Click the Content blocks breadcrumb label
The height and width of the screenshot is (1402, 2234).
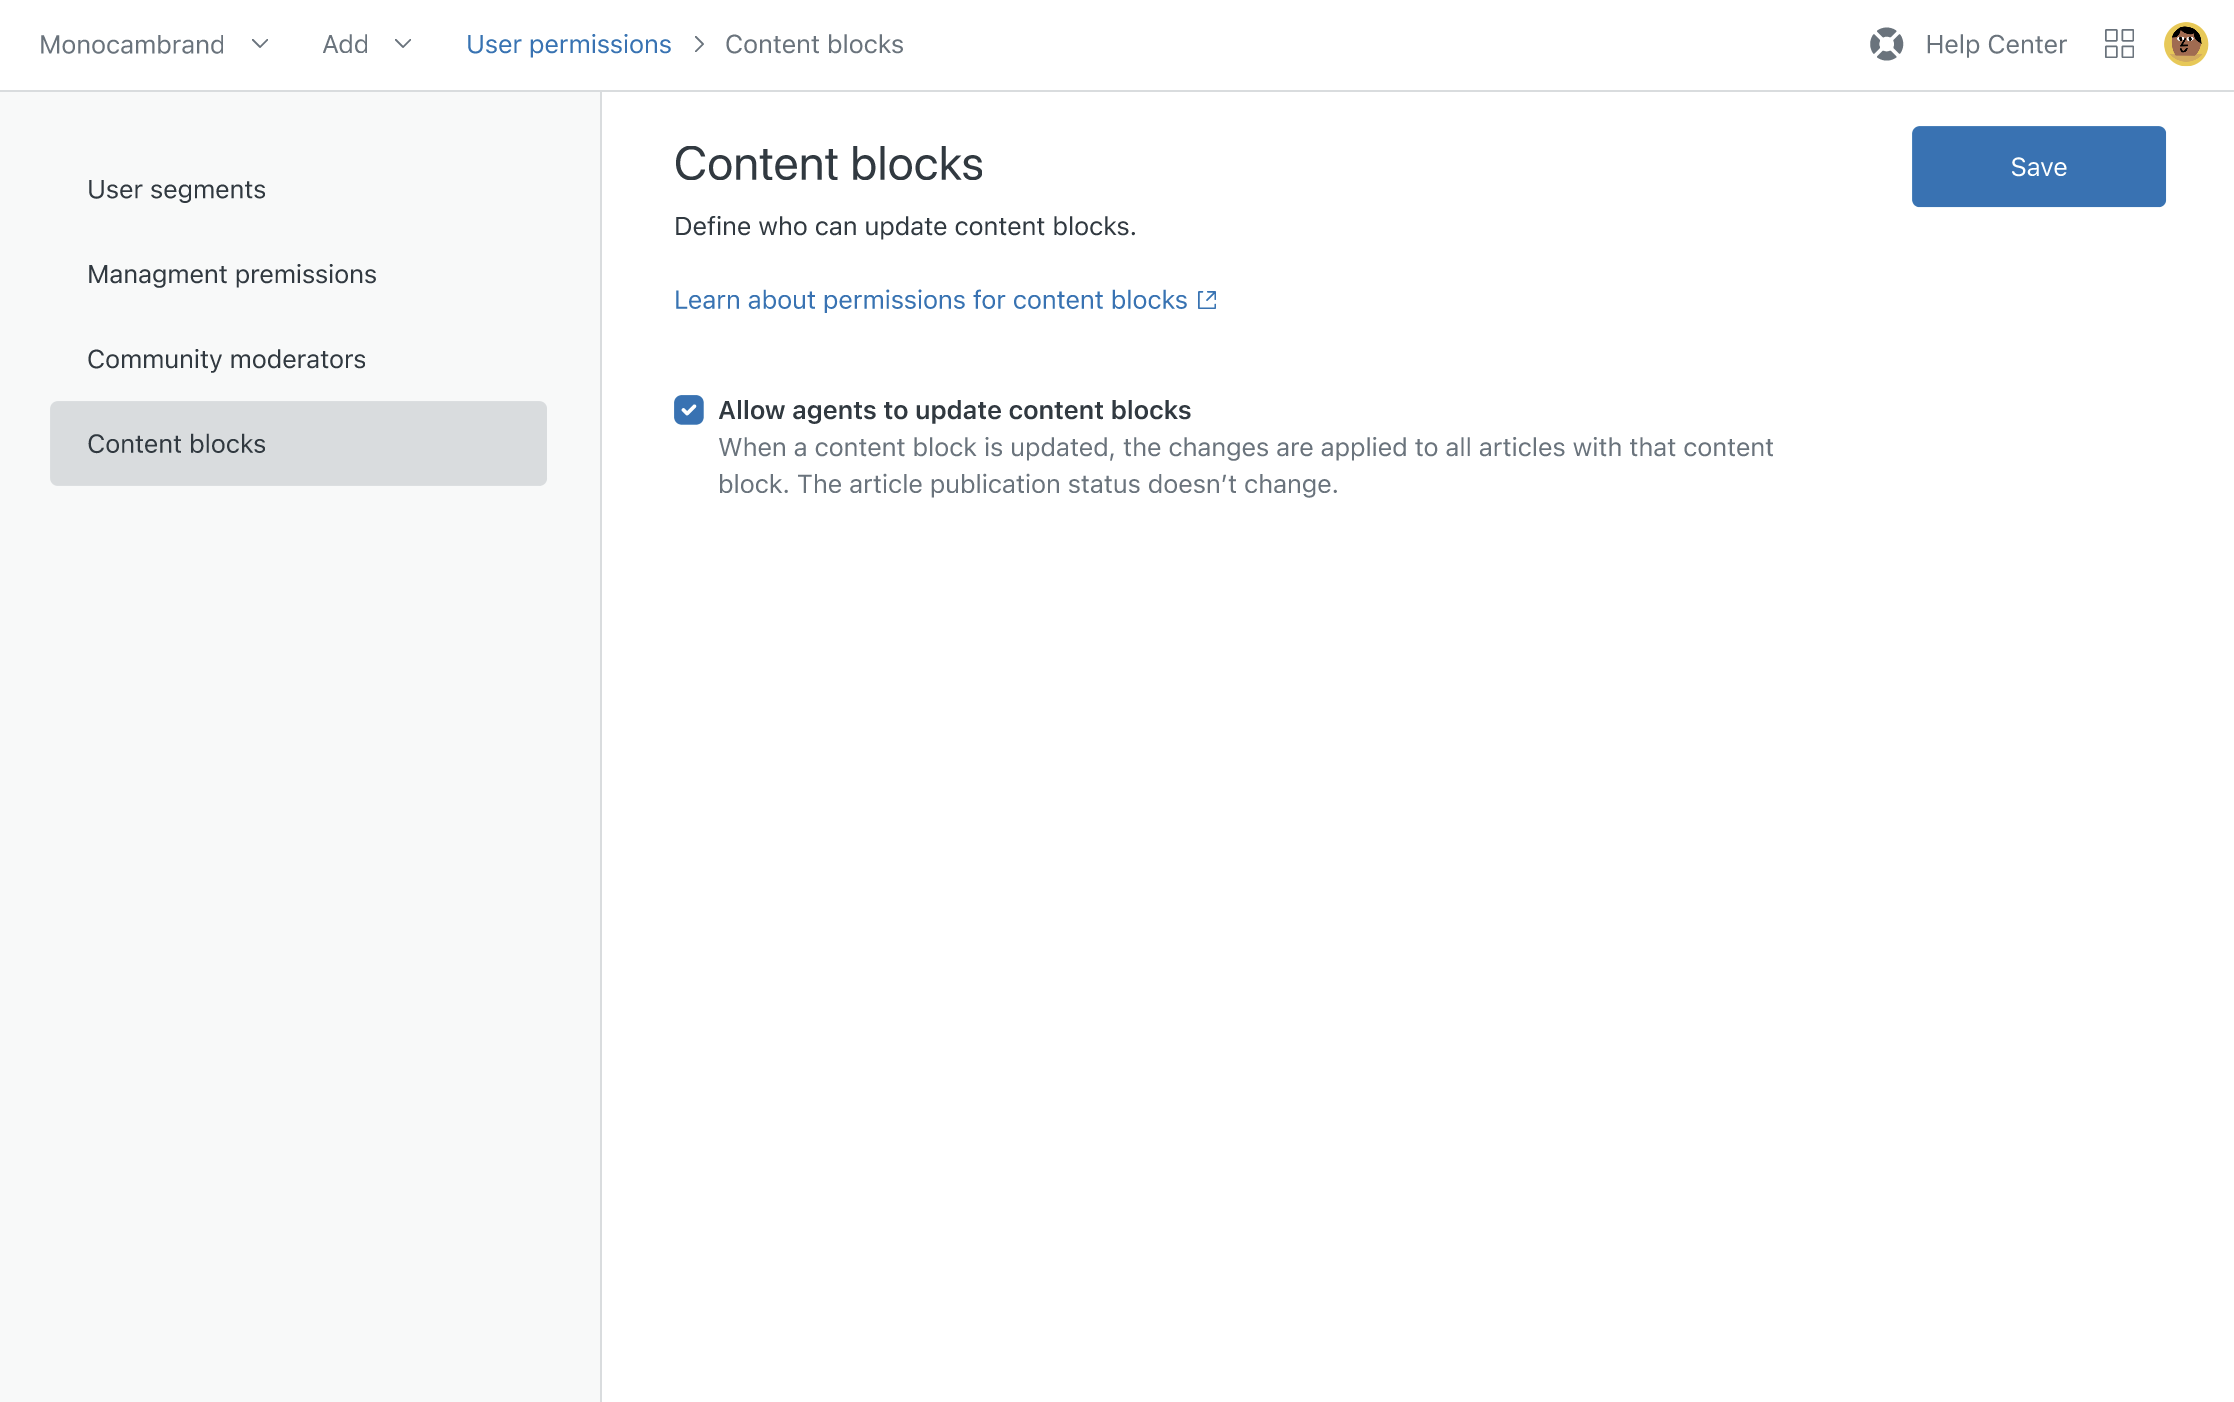click(x=814, y=44)
